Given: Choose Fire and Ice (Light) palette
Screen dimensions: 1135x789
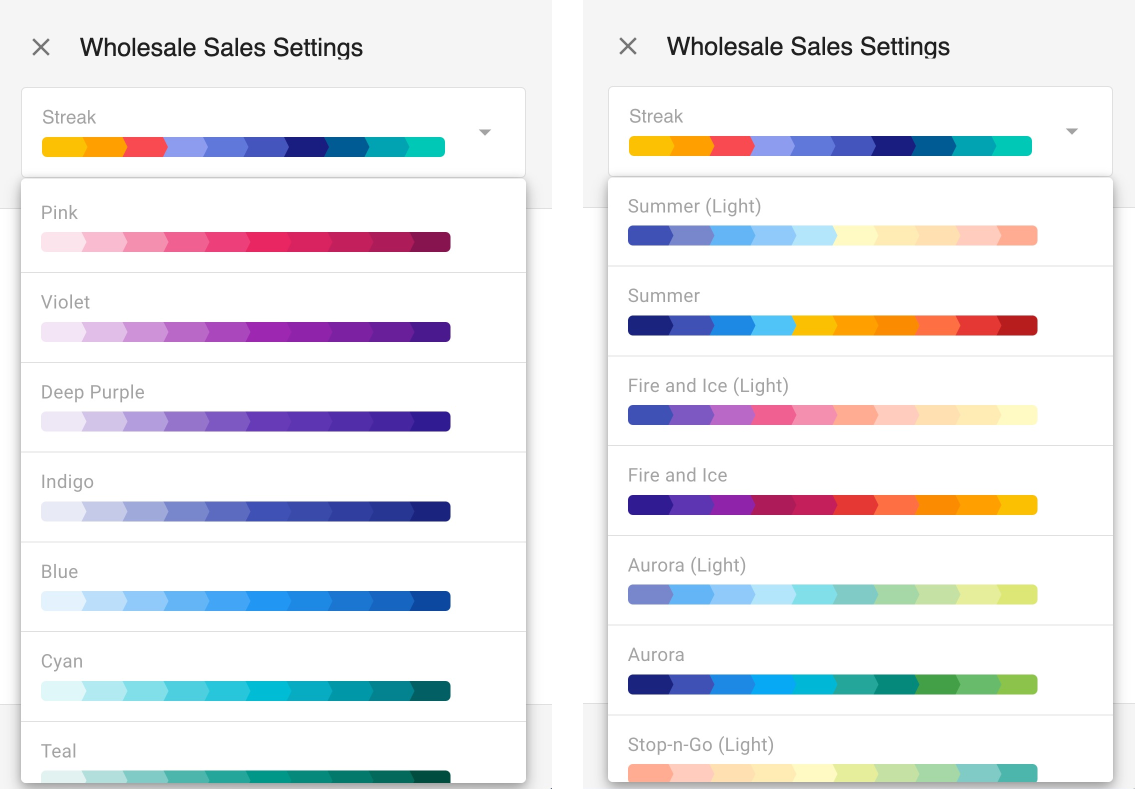Looking at the screenshot, I should point(833,402).
